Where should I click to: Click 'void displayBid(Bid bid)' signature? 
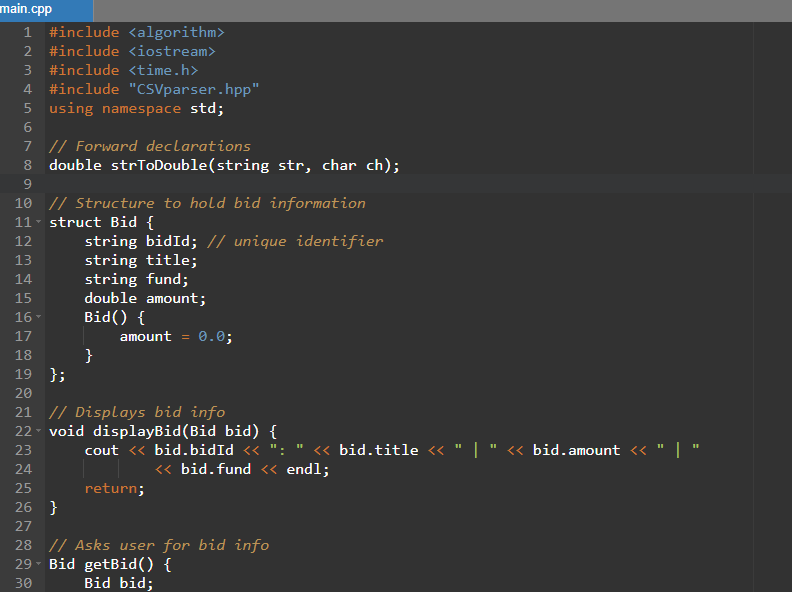154,431
